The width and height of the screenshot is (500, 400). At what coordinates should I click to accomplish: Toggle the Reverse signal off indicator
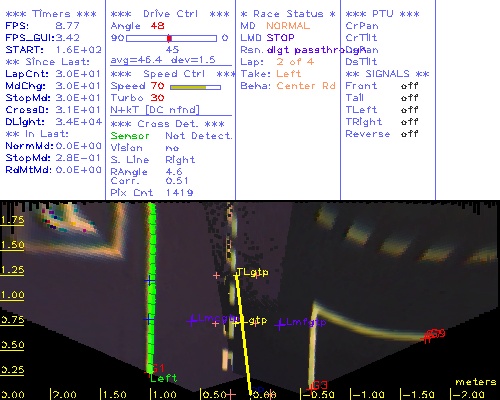tap(409, 134)
